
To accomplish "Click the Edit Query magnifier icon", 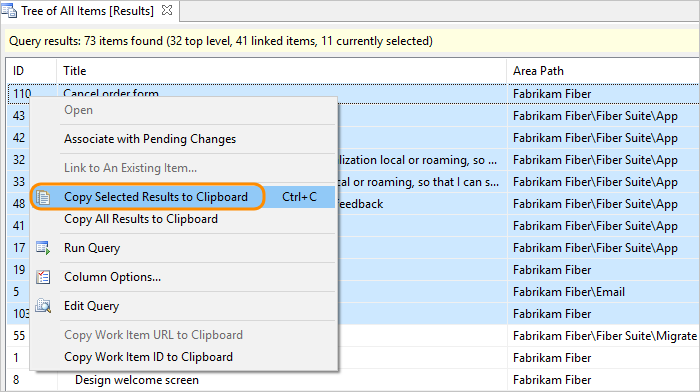I will (x=43, y=306).
